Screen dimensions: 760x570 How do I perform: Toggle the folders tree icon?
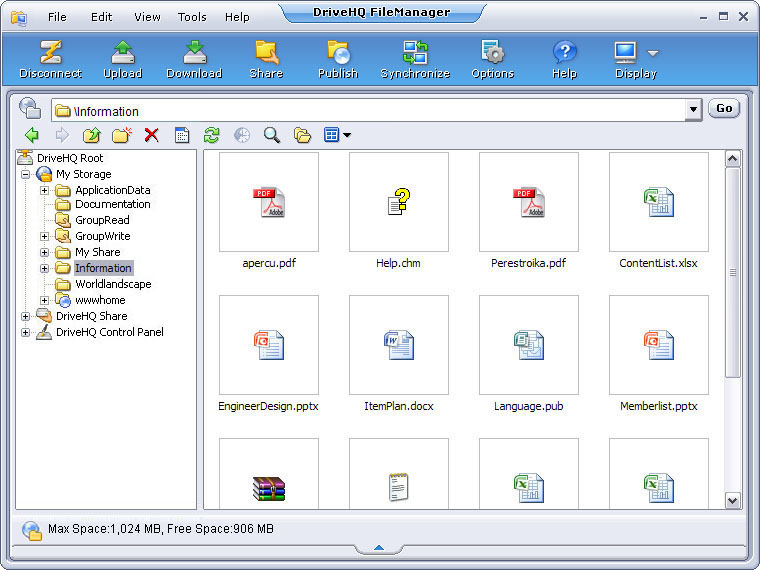point(302,135)
